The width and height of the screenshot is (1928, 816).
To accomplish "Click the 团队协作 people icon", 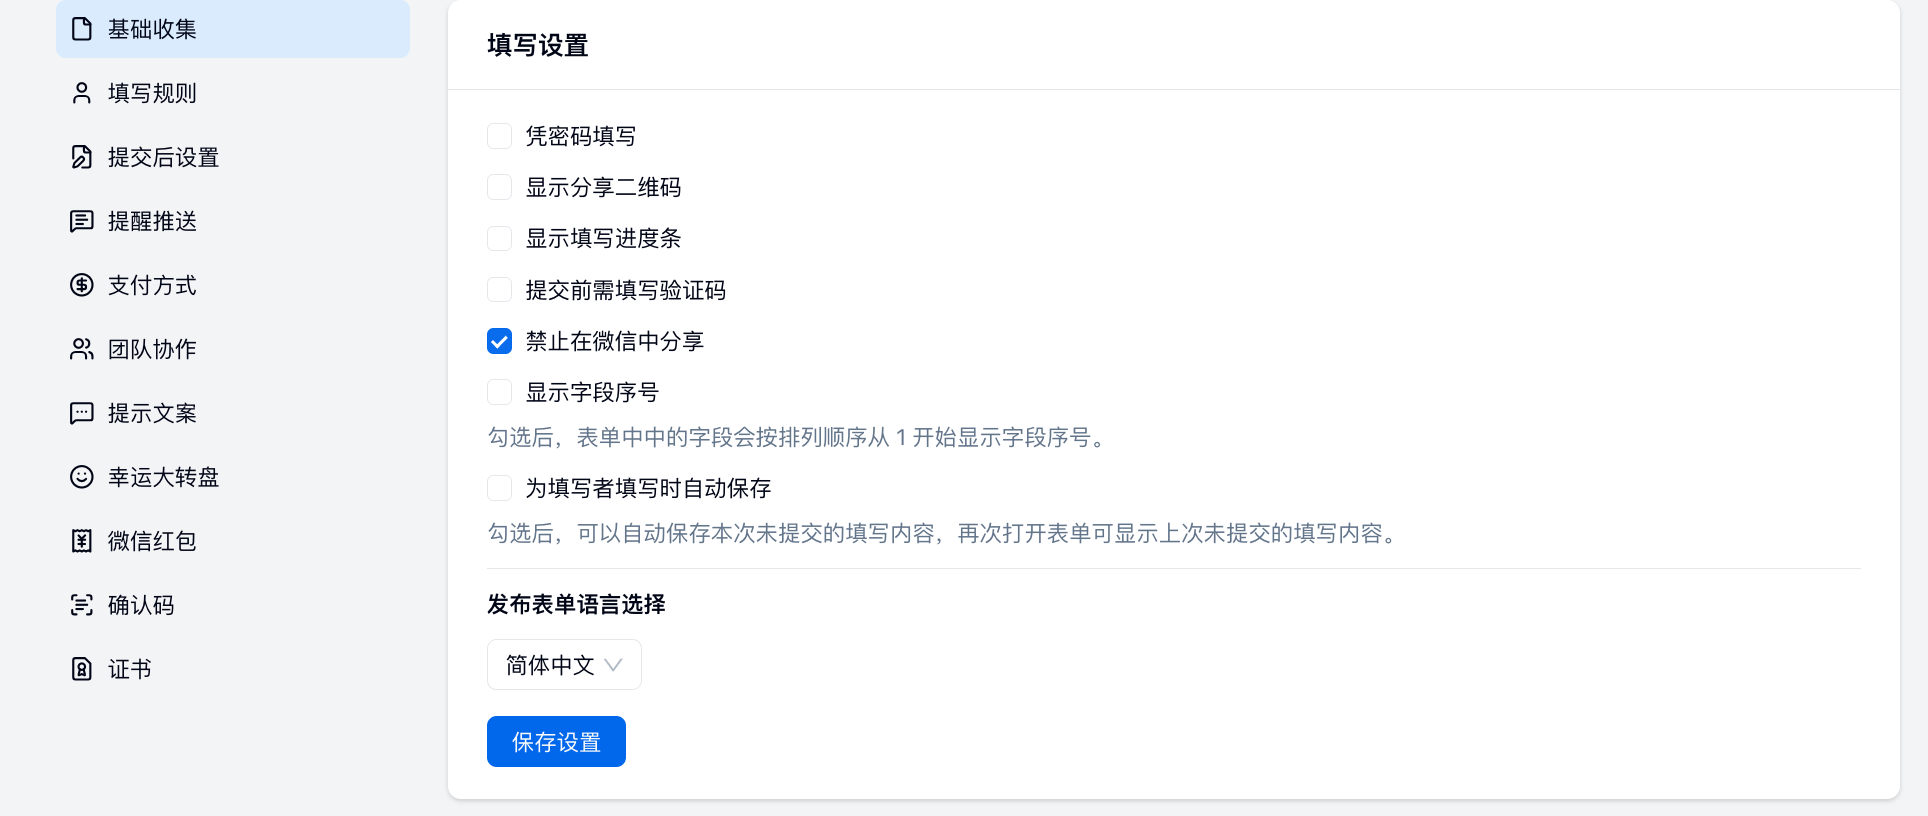I will click(82, 349).
